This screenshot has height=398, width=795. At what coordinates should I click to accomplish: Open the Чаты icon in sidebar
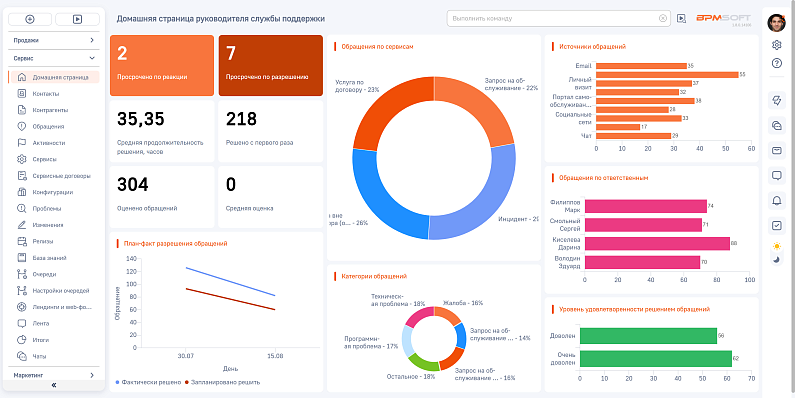[21, 356]
